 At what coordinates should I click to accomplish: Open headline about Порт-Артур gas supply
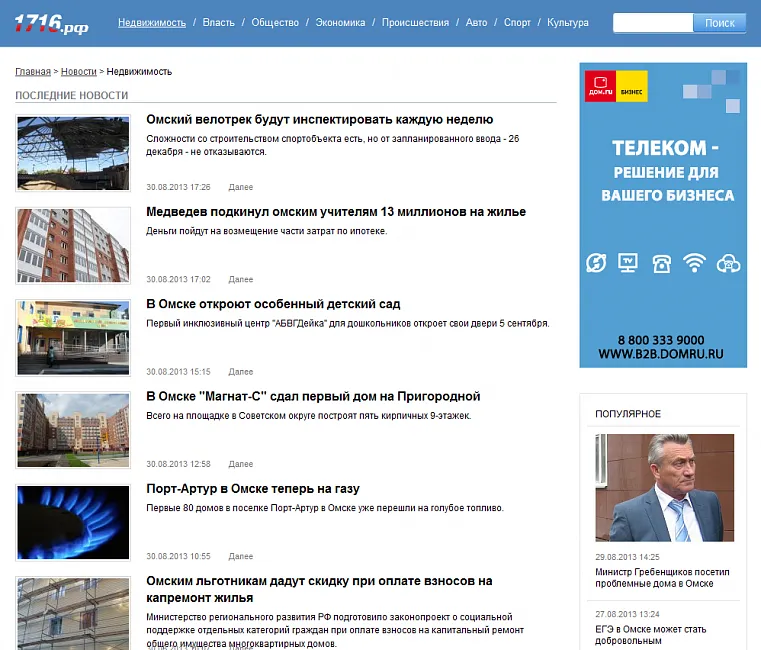coord(253,488)
